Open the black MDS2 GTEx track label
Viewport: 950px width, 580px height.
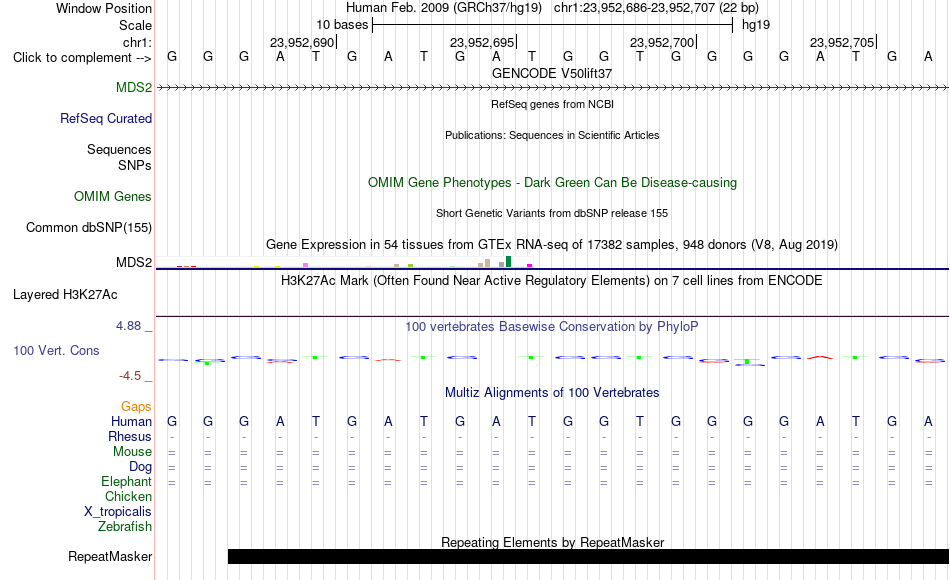pos(134,262)
